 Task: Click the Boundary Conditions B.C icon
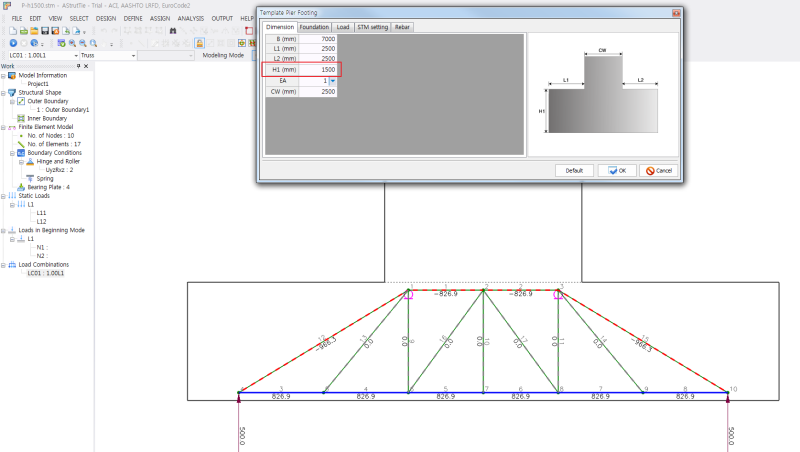tap(21, 153)
